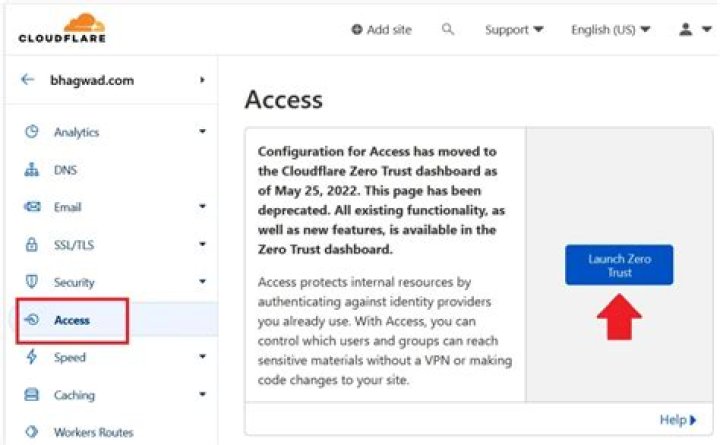Click the Caching drive icon
Viewport: 720px width, 445px height.
pos(31,395)
